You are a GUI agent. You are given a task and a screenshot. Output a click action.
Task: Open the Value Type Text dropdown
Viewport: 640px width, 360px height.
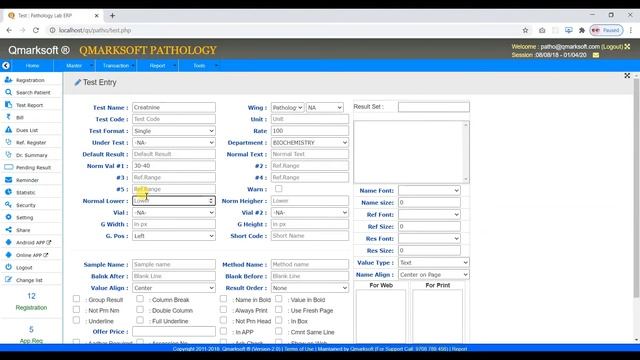433,262
